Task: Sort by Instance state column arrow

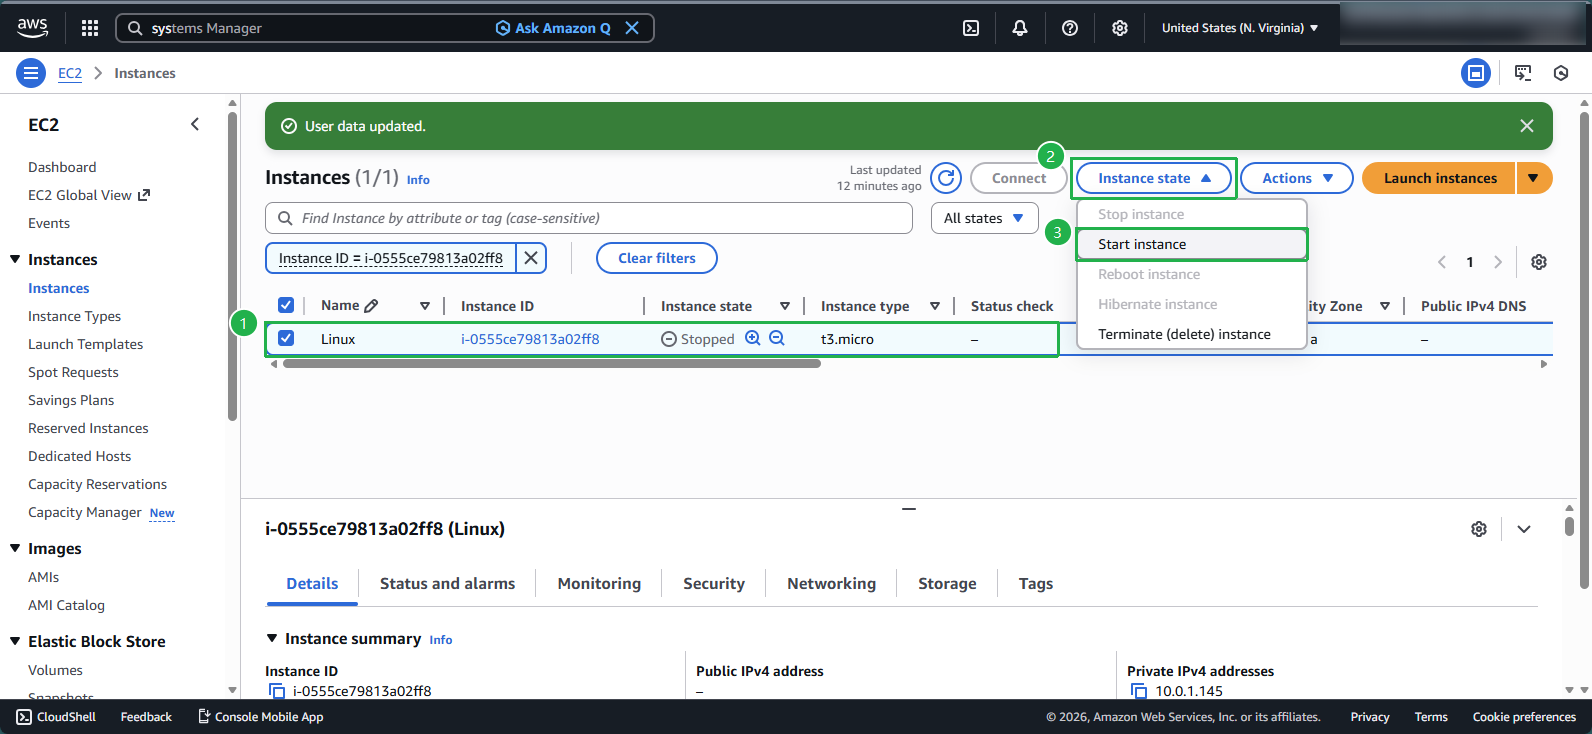Action: [x=785, y=306]
